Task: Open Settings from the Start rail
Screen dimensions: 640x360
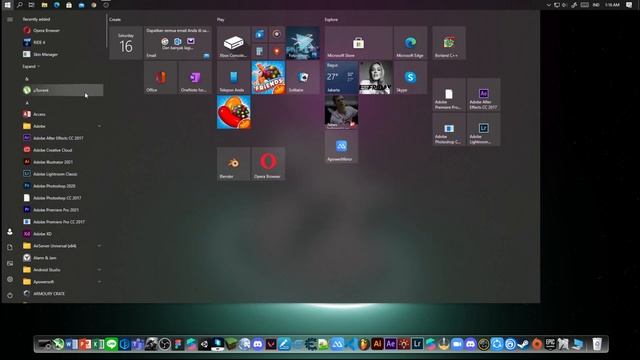Action: (10, 279)
